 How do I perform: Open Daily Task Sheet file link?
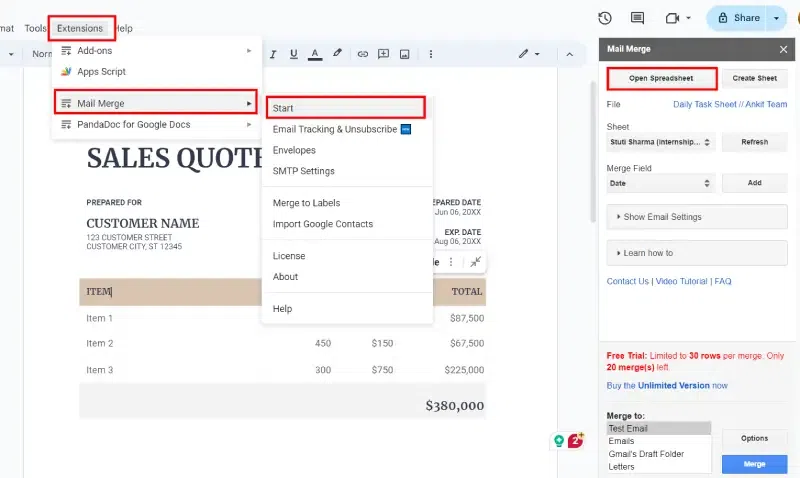coord(730,105)
